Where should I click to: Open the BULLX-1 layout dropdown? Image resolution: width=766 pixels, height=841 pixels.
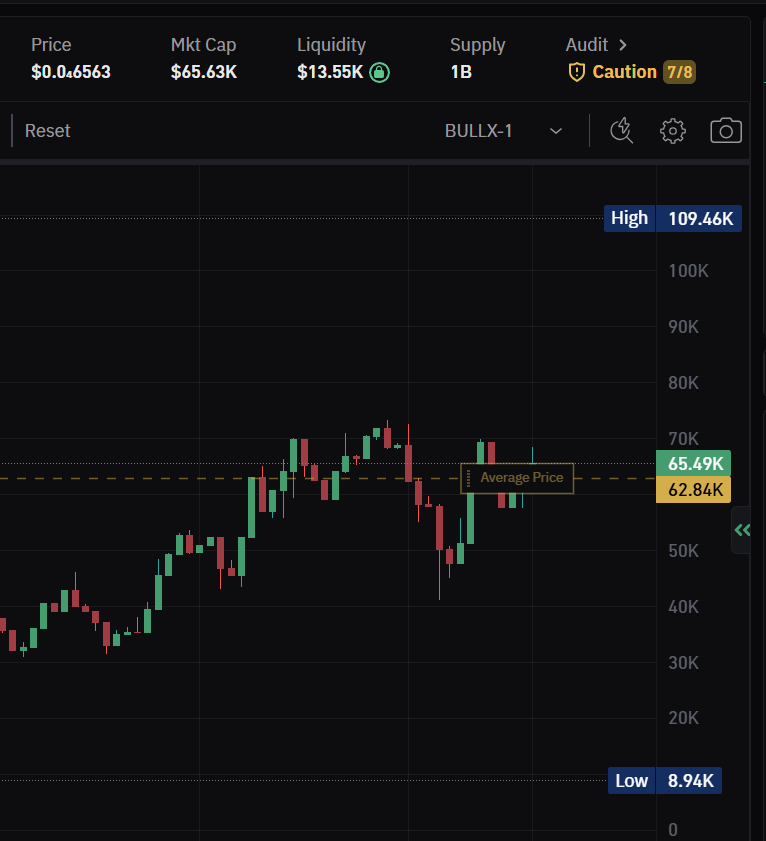coord(503,131)
